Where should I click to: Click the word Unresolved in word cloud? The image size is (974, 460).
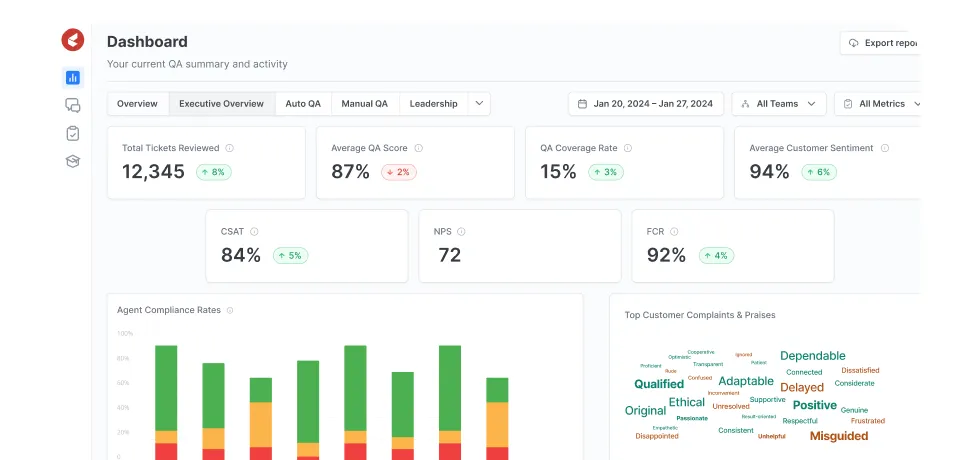click(730, 407)
